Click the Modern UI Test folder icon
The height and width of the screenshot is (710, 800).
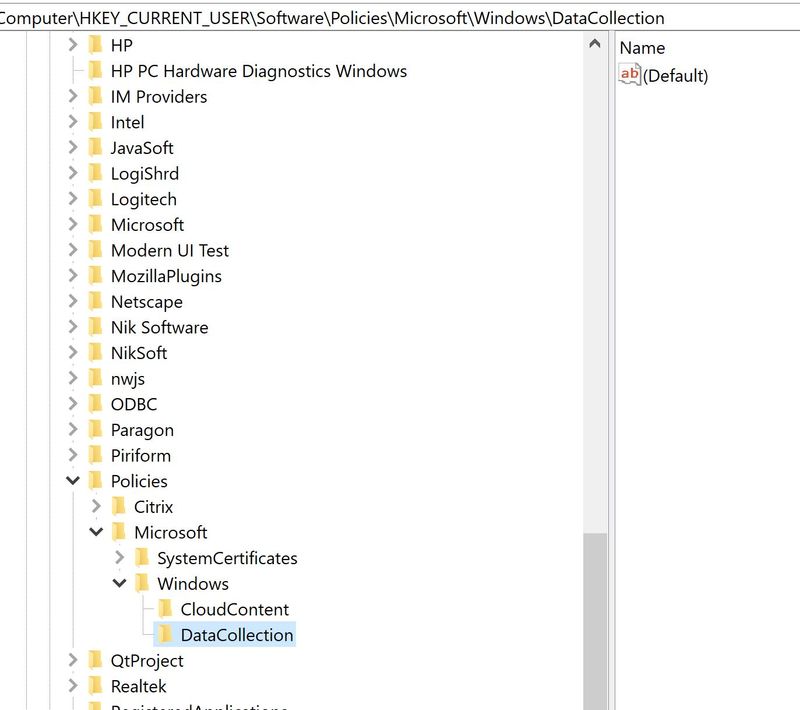coord(95,250)
